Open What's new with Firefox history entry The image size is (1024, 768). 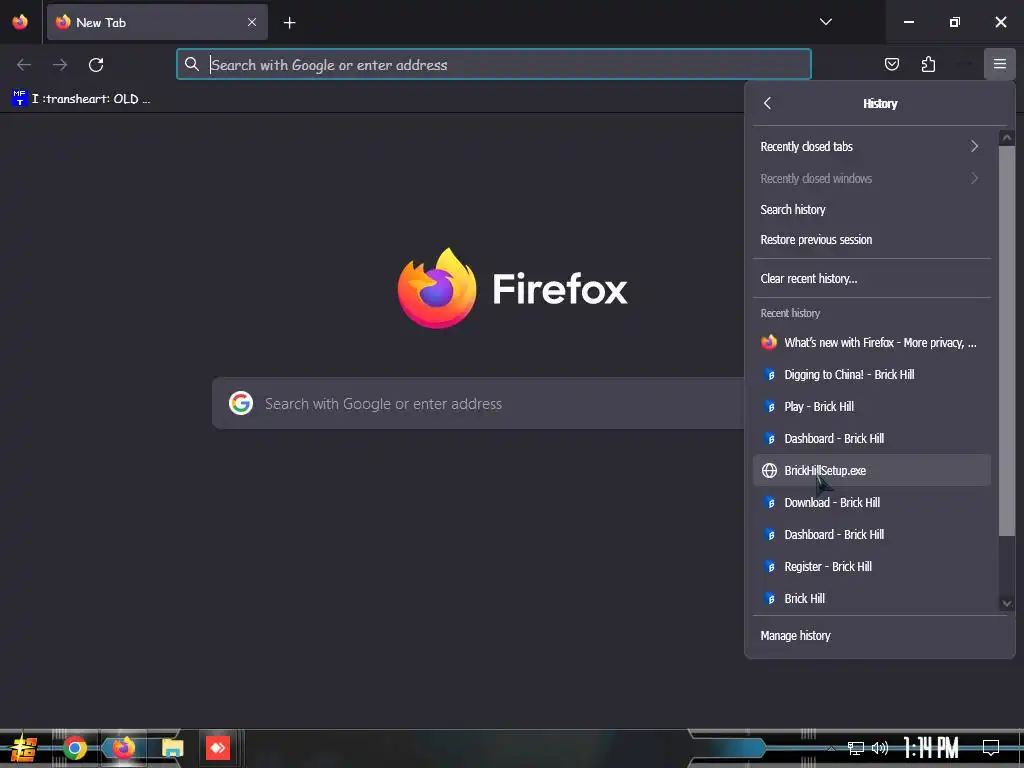871,343
